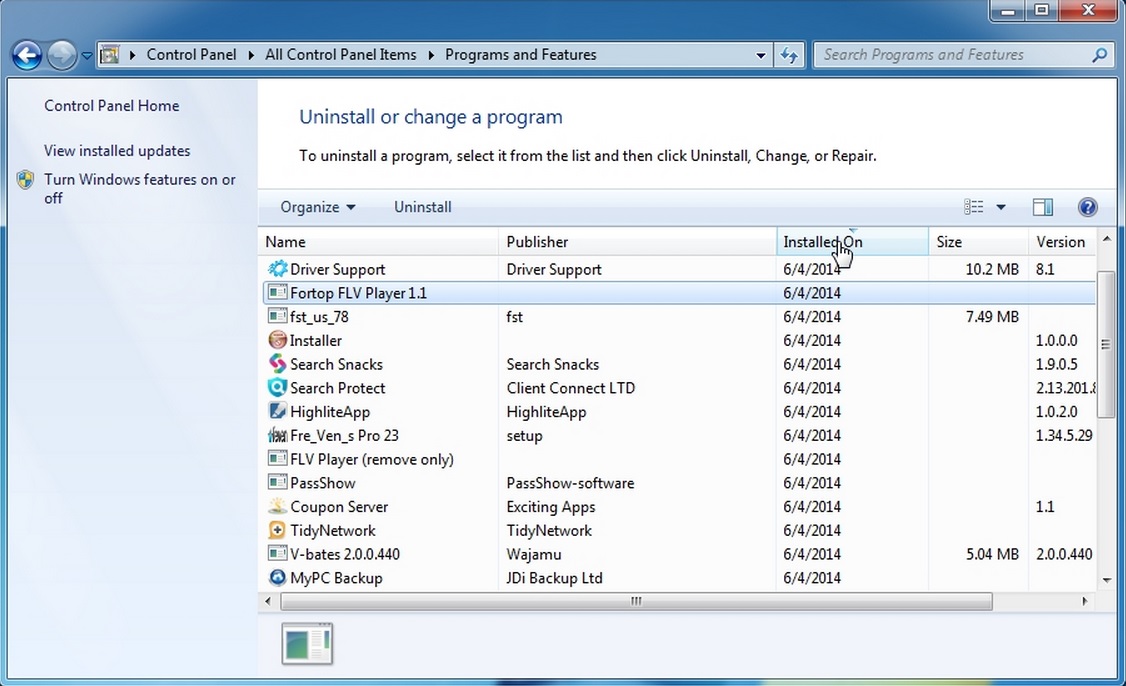Click the Uninstall toolbar button
This screenshot has width=1126, height=686.
pos(422,207)
